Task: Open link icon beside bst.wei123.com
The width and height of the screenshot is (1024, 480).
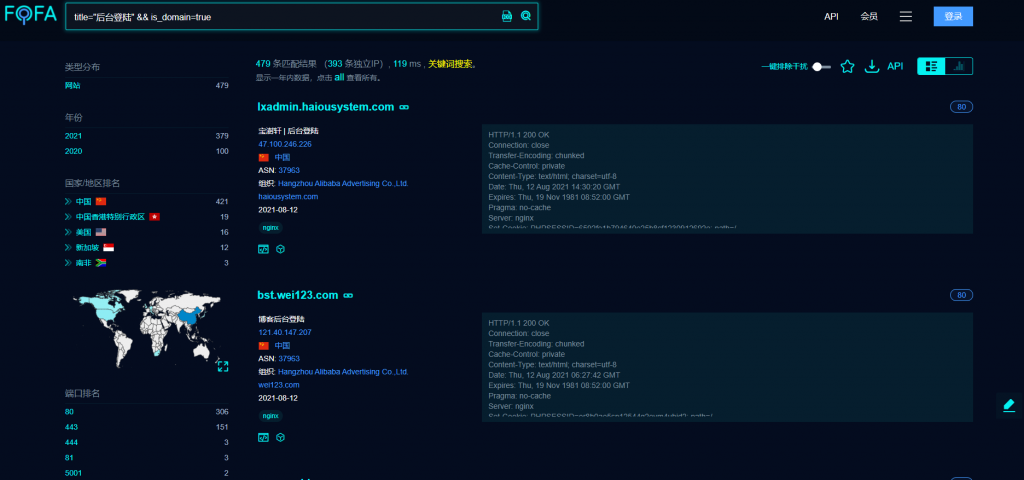Action: [348, 296]
